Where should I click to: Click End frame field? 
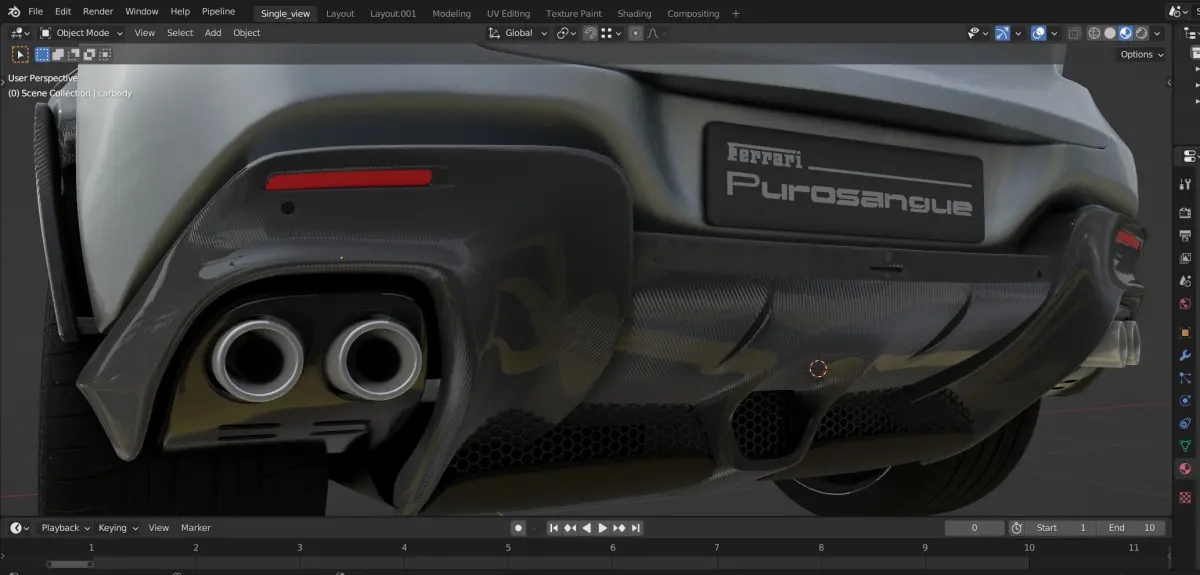1132,528
